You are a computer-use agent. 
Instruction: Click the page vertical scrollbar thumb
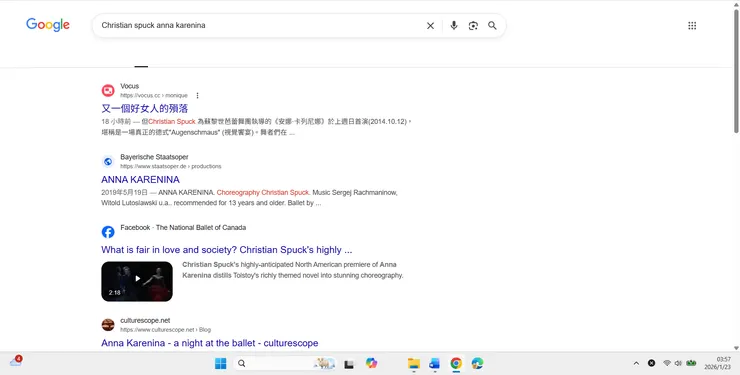(x=736, y=71)
